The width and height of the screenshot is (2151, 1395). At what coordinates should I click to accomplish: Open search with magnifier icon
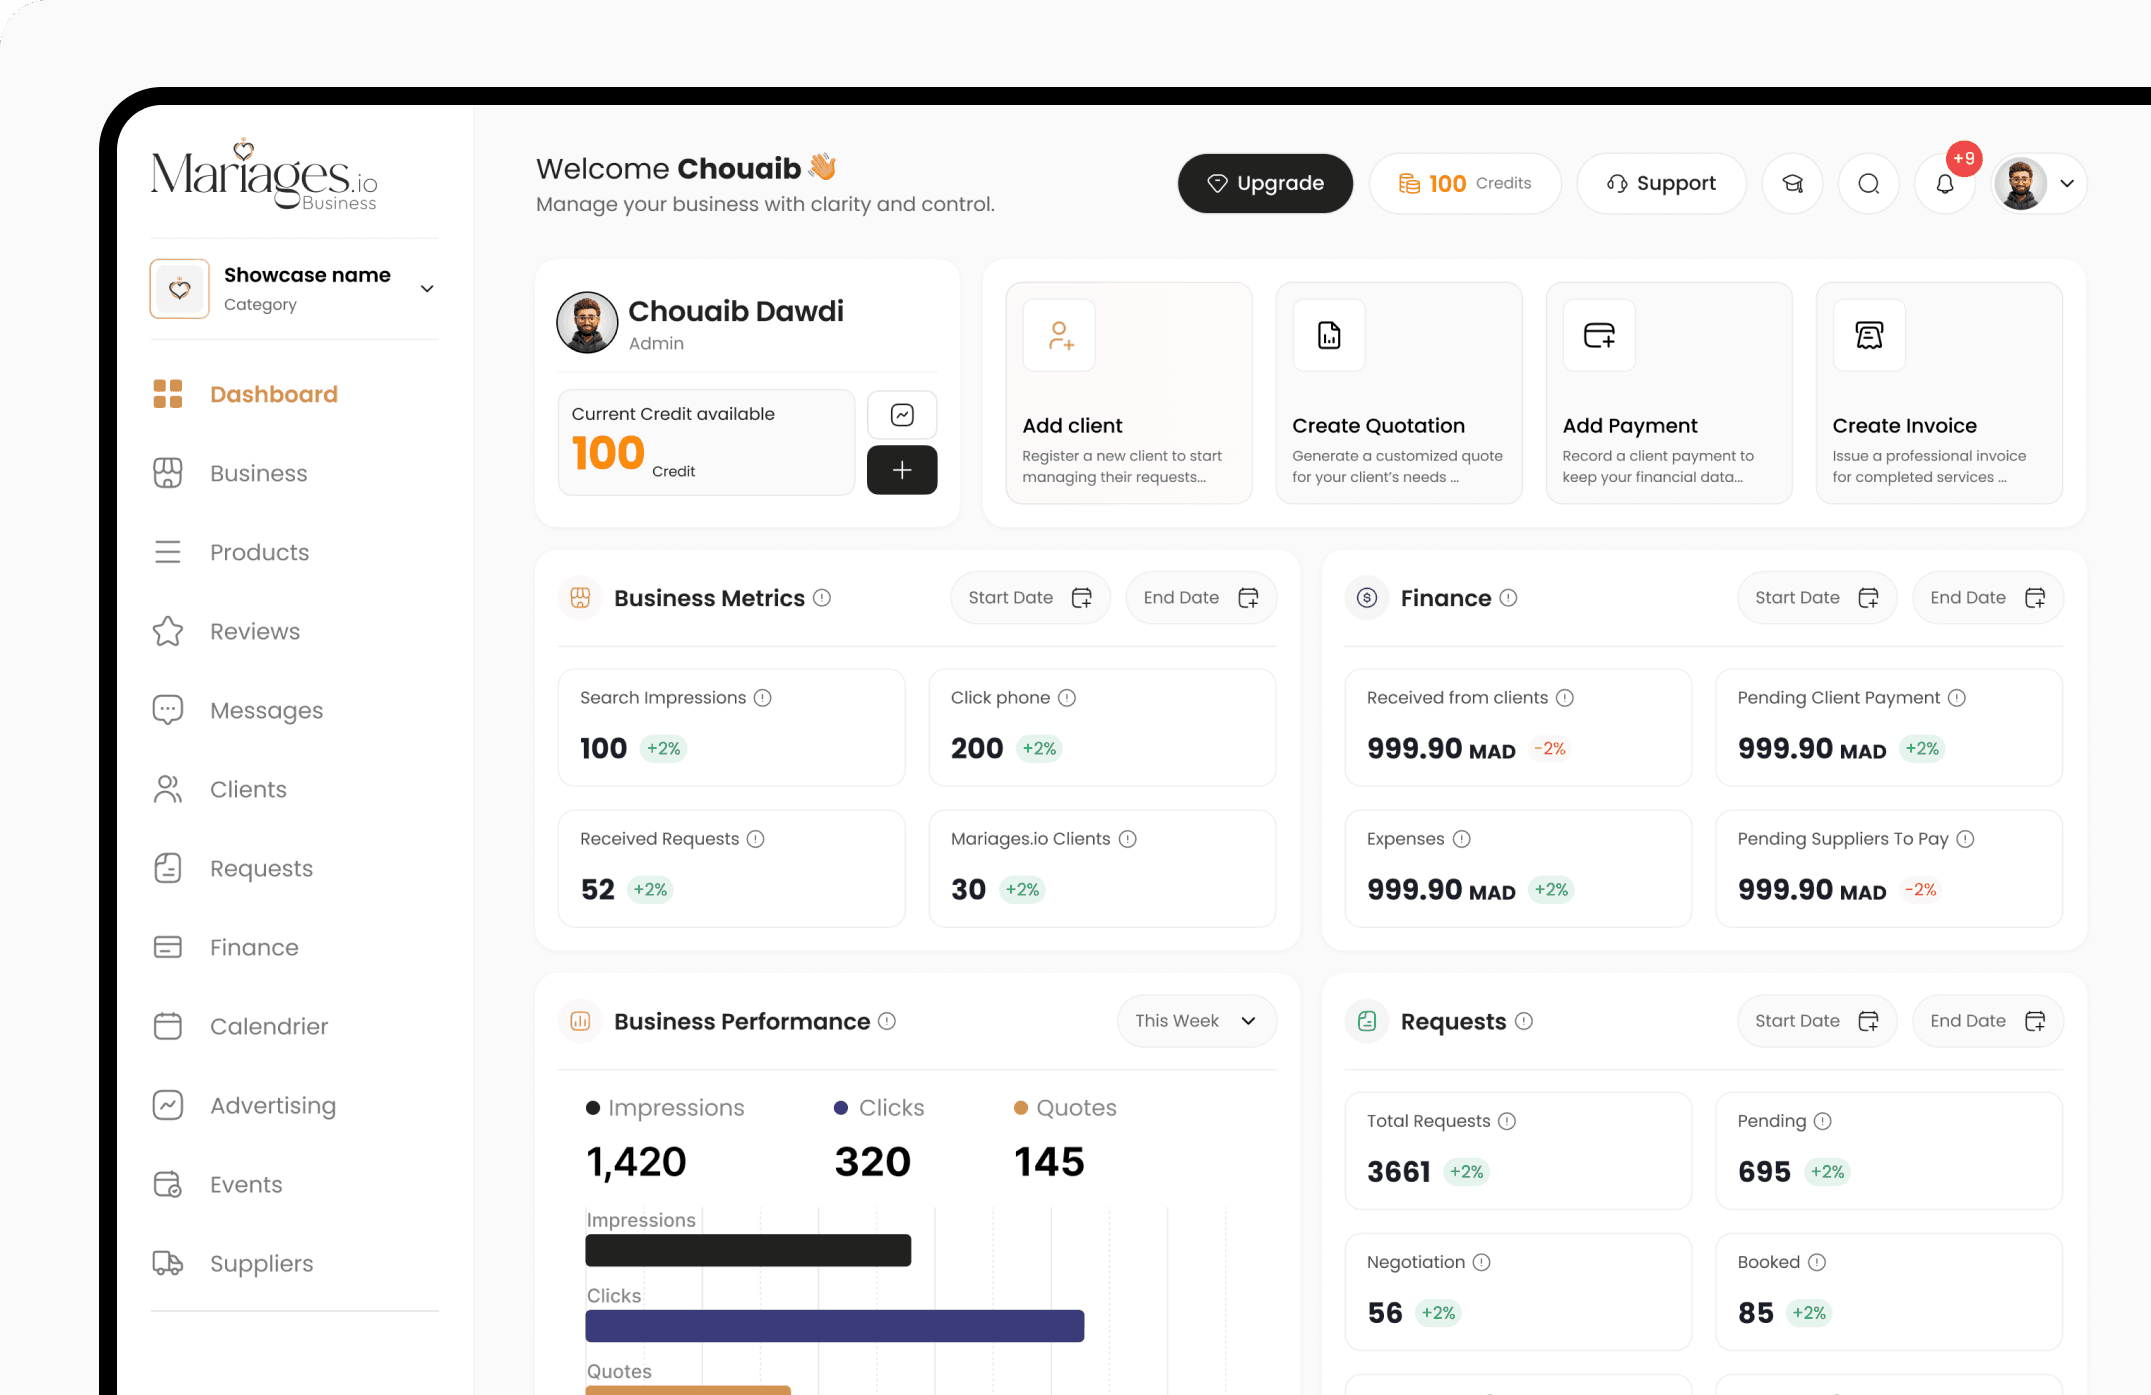[1868, 184]
